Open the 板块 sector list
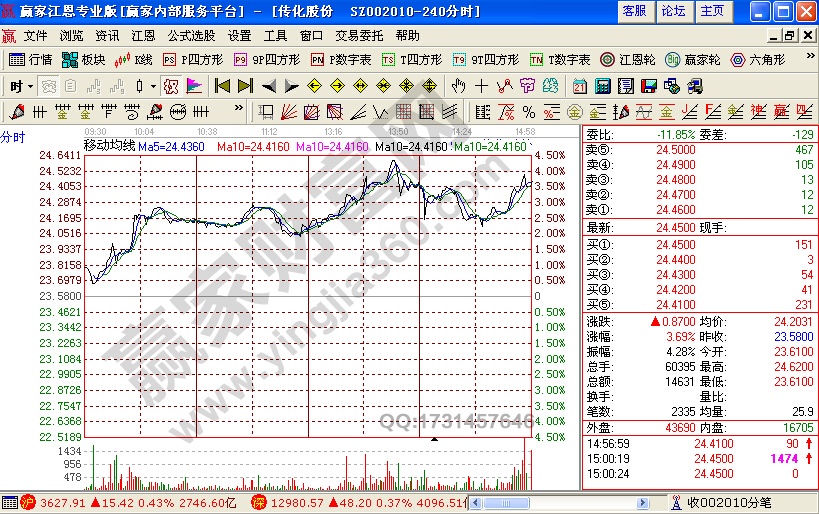The image size is (819, 514). click(84, 60)
